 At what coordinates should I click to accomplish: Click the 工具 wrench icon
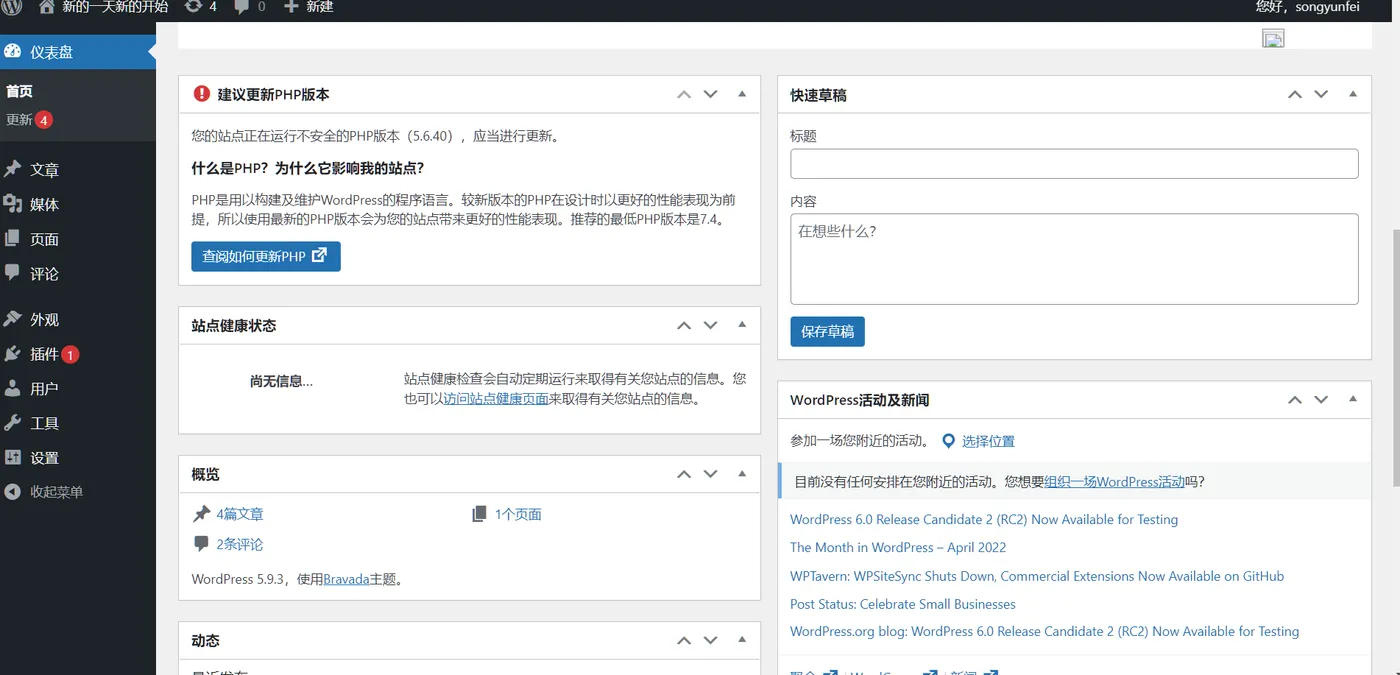(13, 423)
